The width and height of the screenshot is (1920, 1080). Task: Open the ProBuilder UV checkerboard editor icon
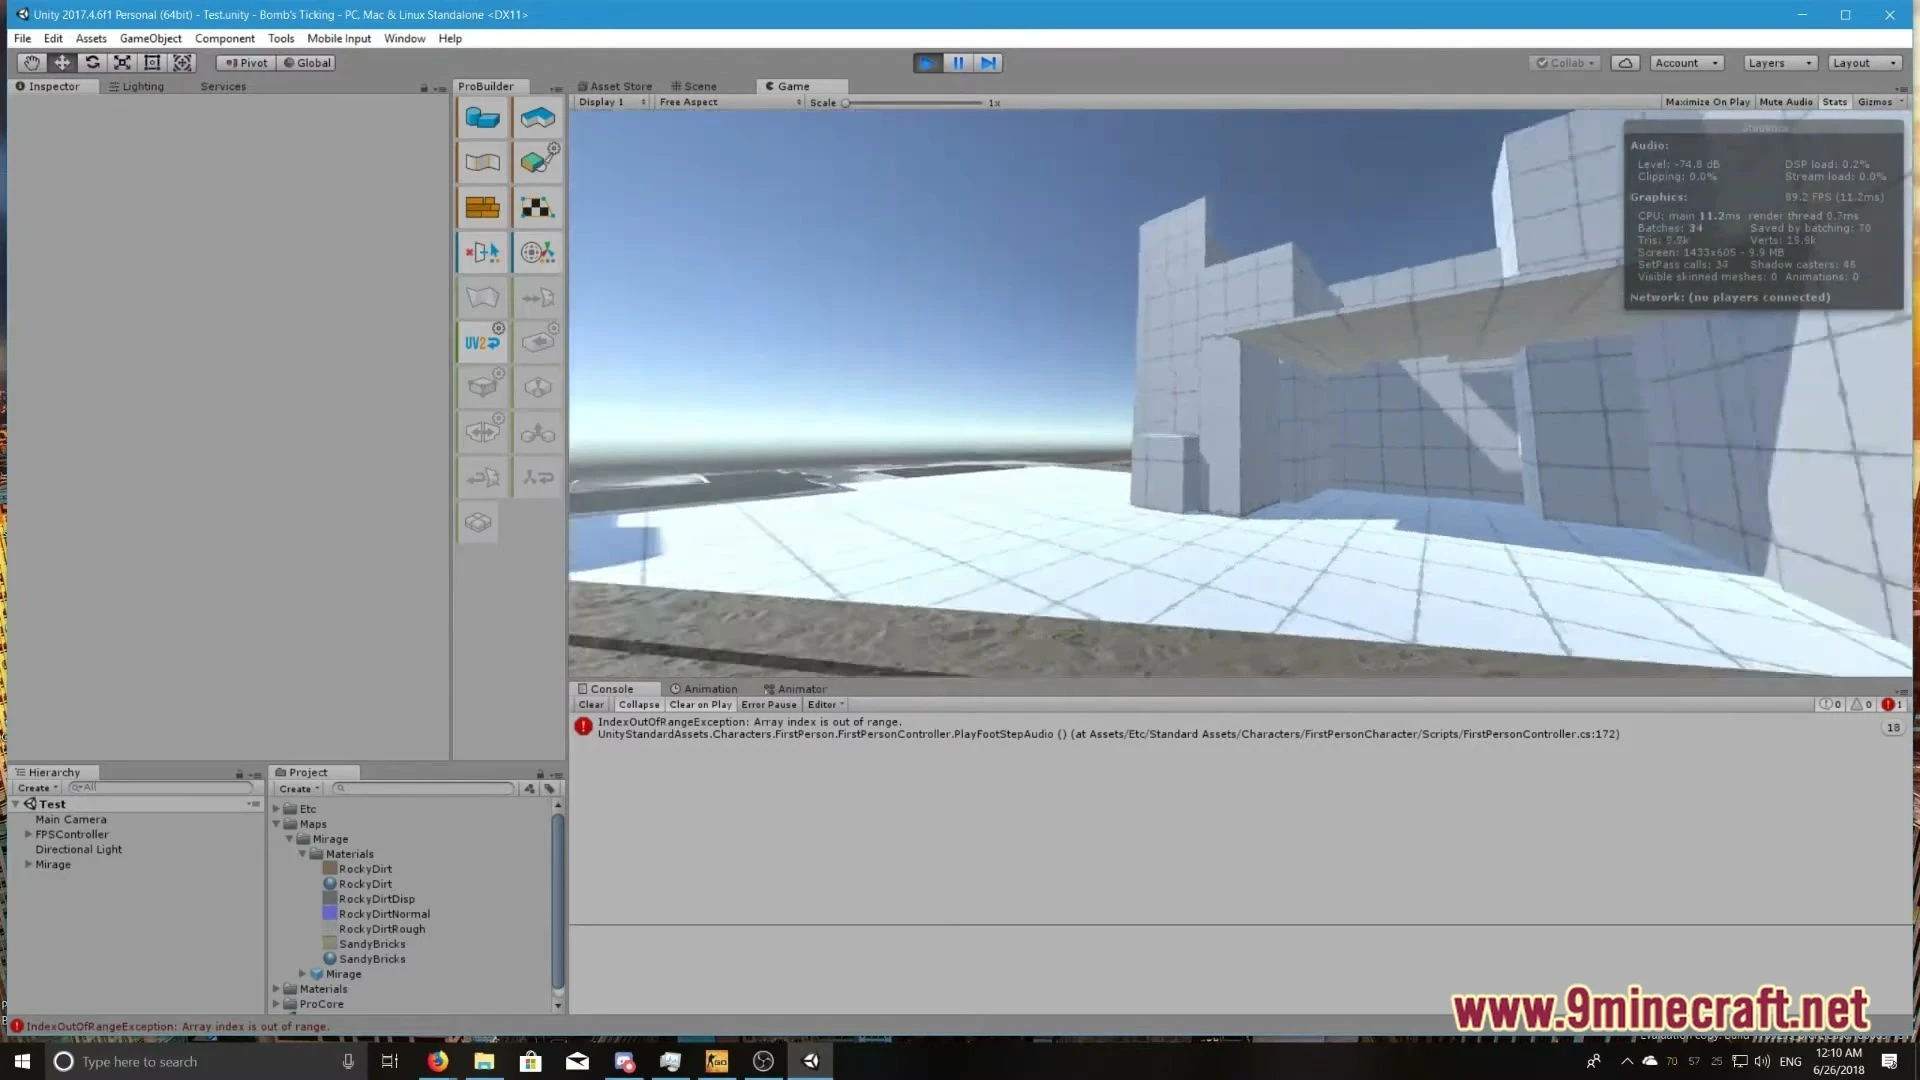(537, 207)
